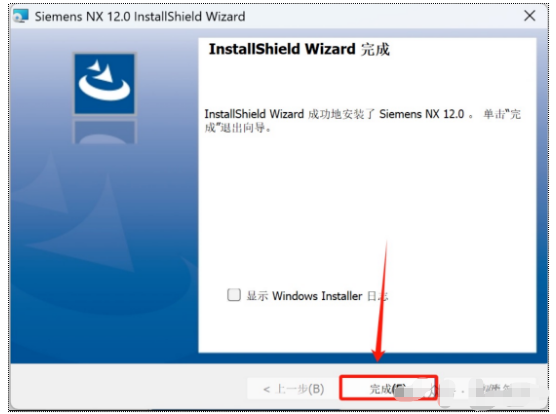556x414 pixels.
Task: Click the Siemens NX 12.0 InstallShield Wizard title text
Action: pos(140,16)
